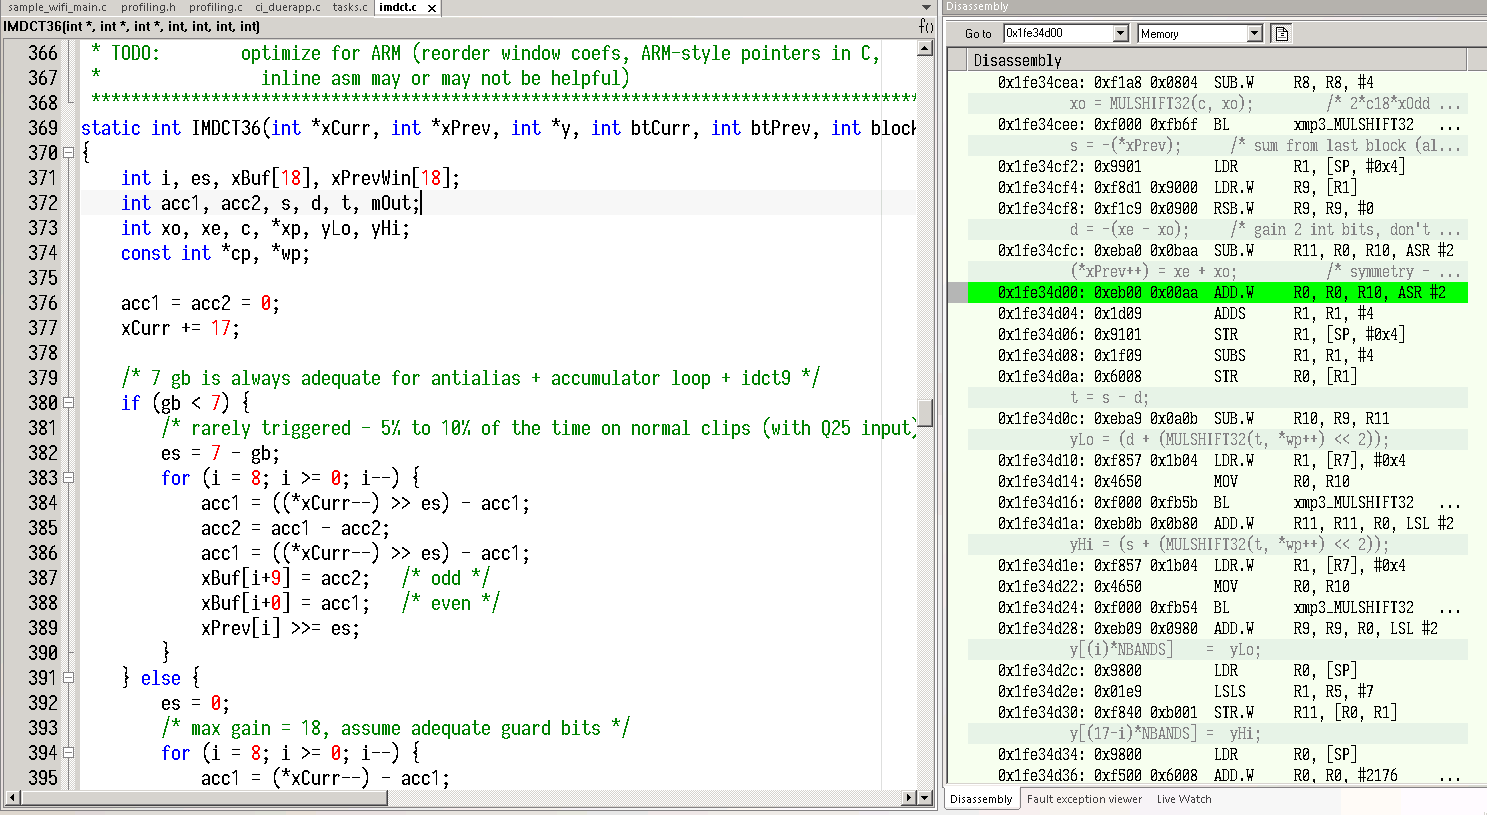1487x815 pixels.
Task: Click the 'static int IMDCT36' declaration line
Action: click(497, 128)
